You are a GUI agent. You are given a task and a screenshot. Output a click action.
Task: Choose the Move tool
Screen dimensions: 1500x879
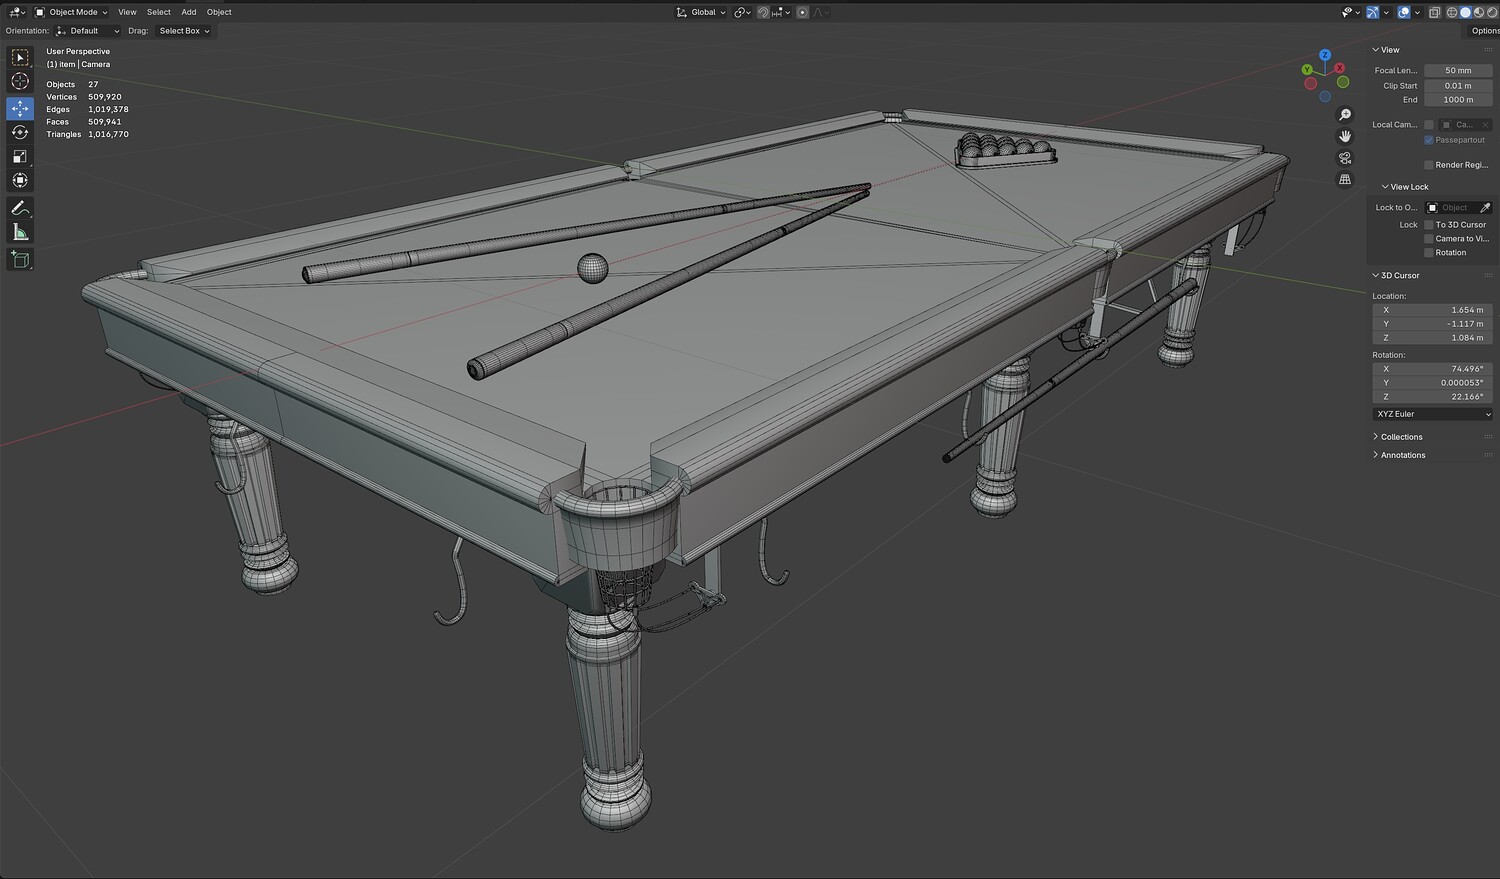tap(20, 108)
